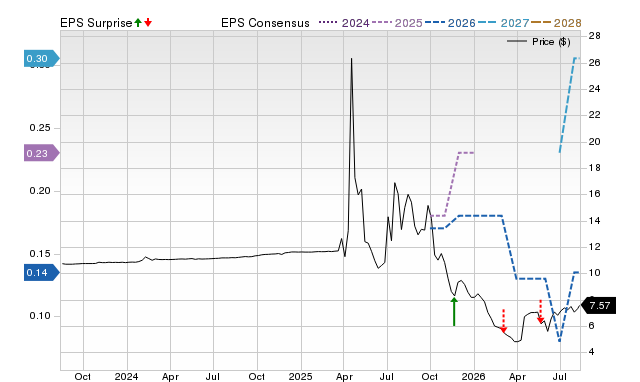Click the 28 label on price axis

(x=594, y=36)
